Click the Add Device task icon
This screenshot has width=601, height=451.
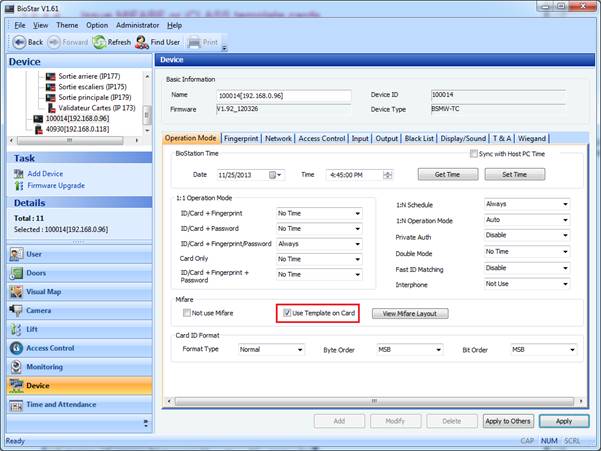click(19, 174)
